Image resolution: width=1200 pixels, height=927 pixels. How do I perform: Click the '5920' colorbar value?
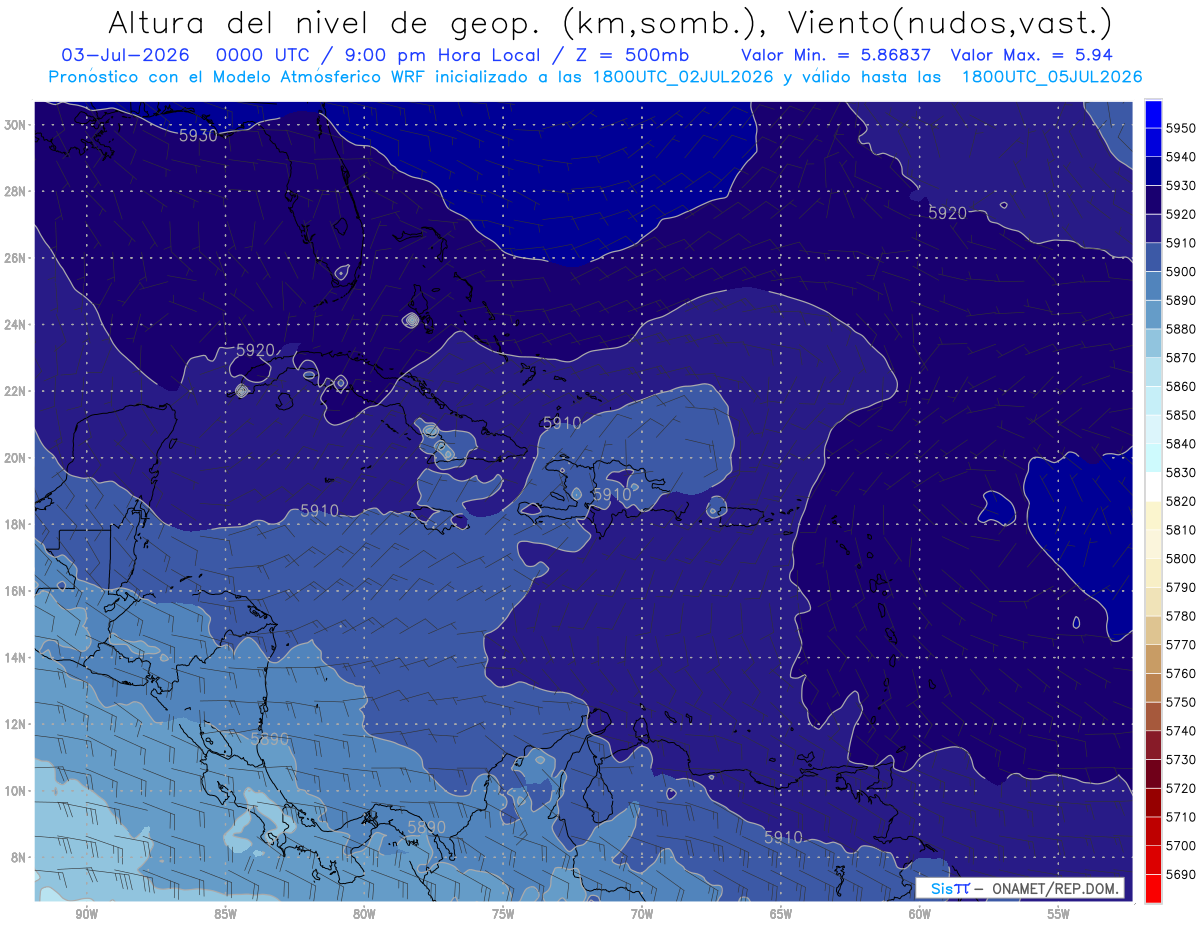click(x=1180, y=214)
